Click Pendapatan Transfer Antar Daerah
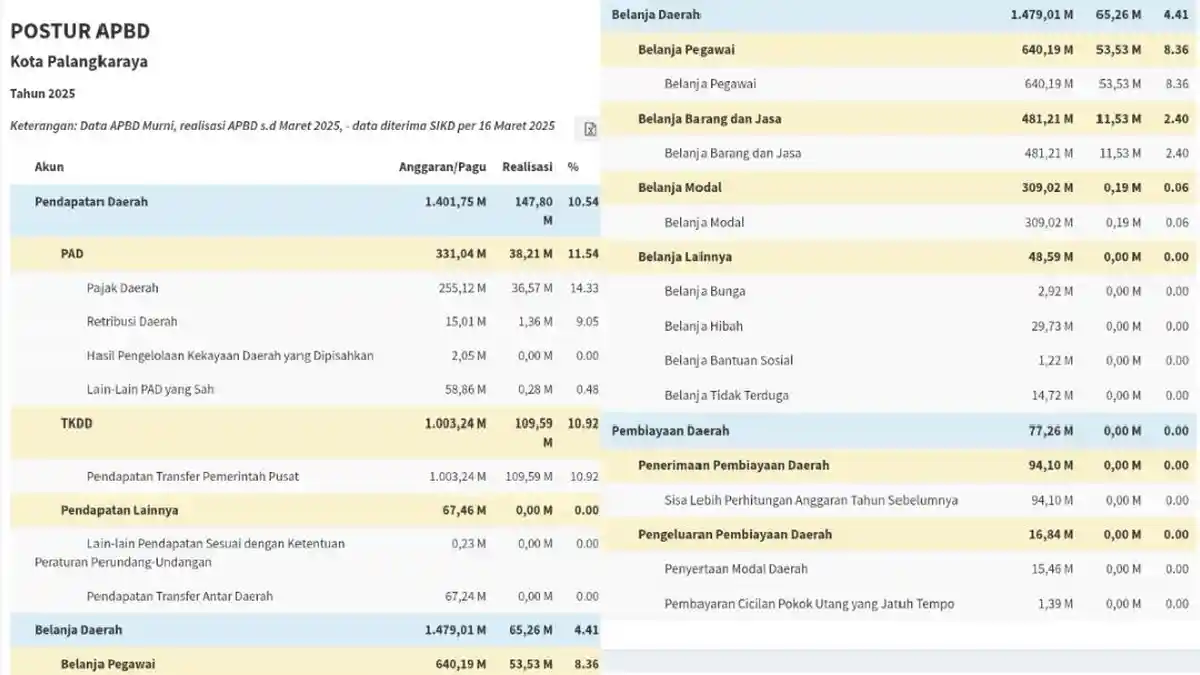 [x=180, y=596]
